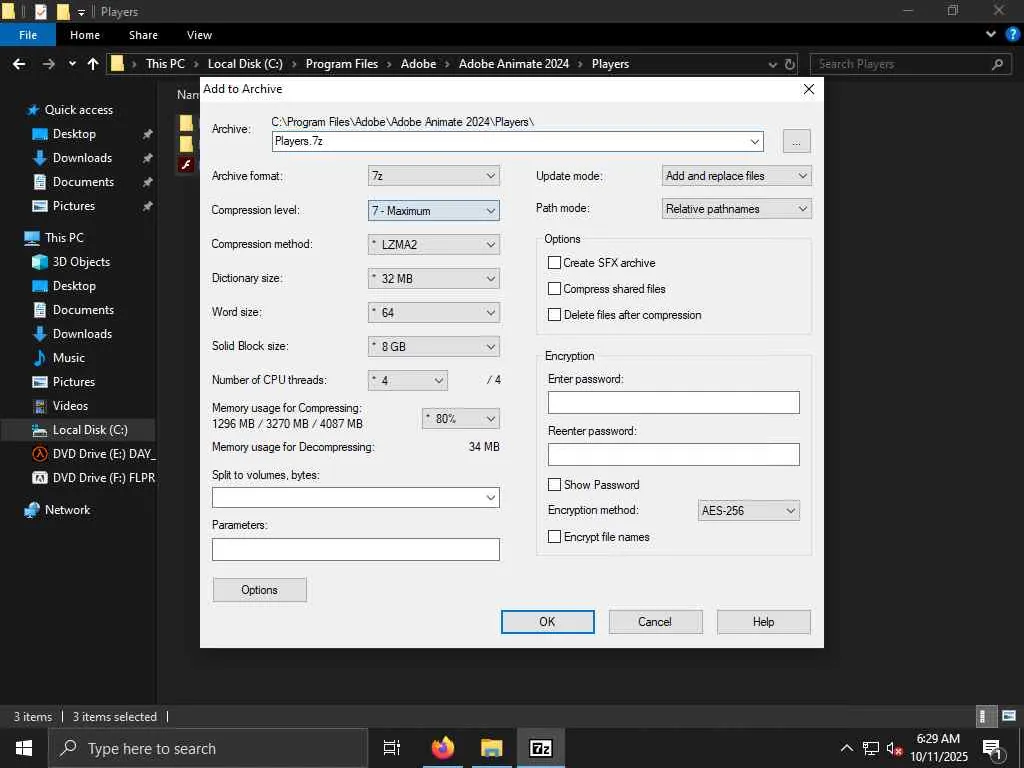This screenshot has width=1024, height=768.
Task: Click Program Files breadcrumb
Action: click(x=342, y=64)
